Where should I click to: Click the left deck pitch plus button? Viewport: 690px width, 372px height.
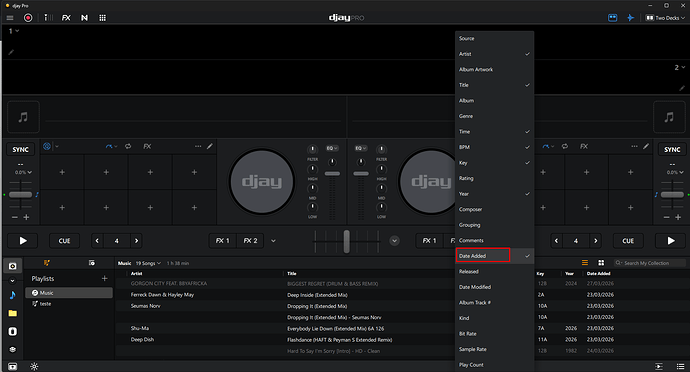26,217
